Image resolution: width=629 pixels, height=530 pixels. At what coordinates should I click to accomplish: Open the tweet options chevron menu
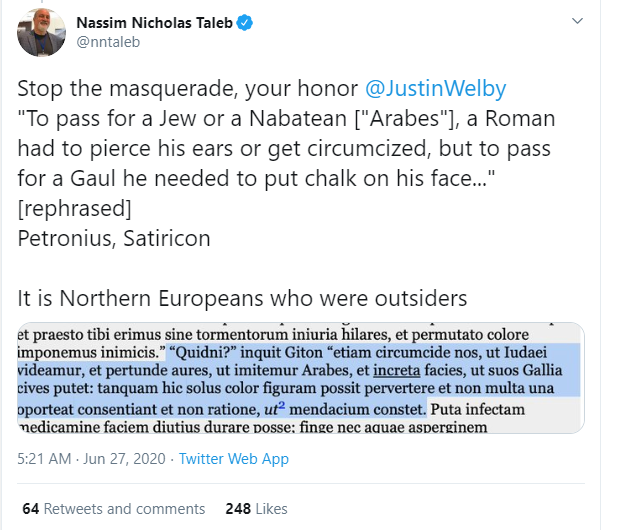pyautogui.click(x=576, y=21)
